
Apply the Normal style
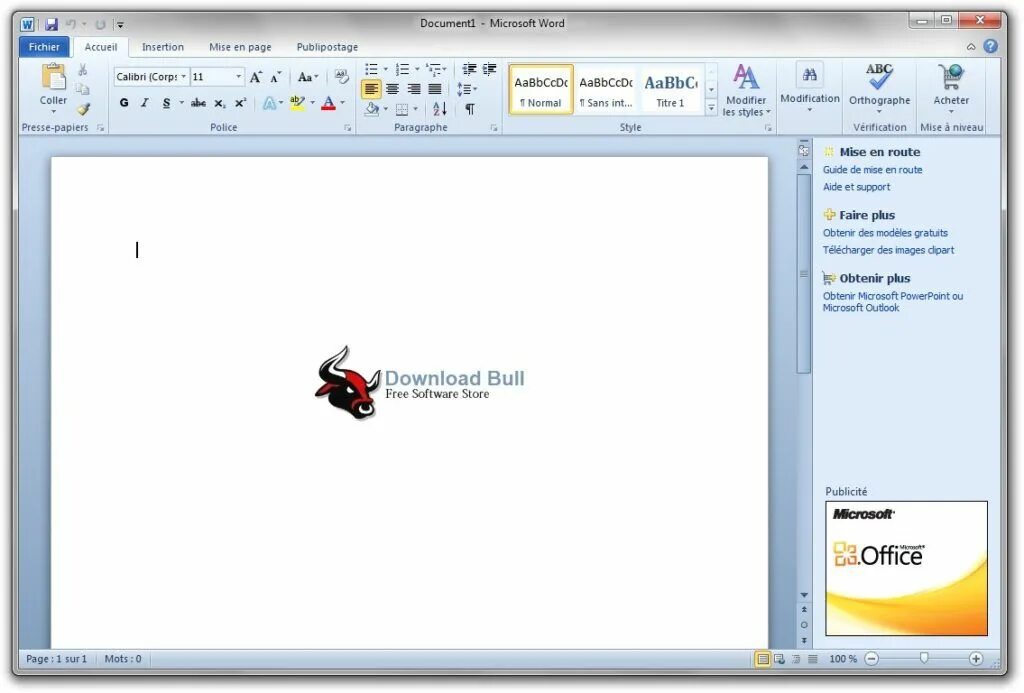(541, 89)
